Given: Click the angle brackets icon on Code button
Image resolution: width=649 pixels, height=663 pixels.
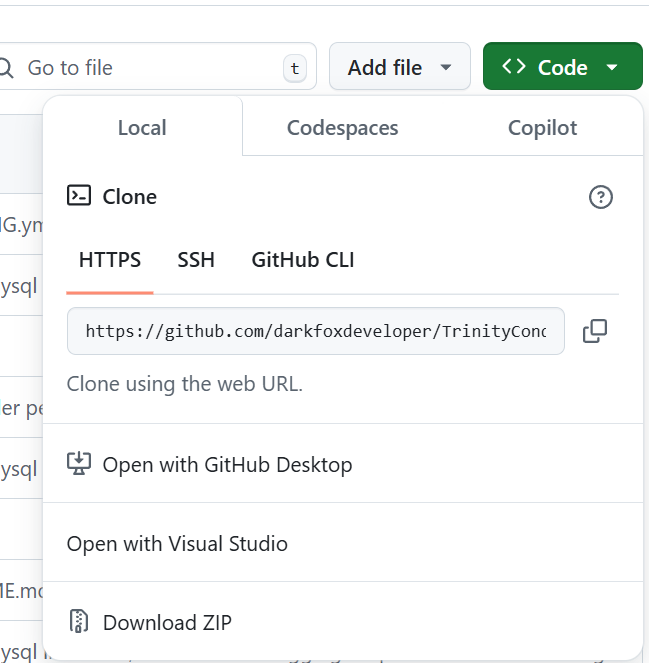Looking at the screenshot, I should 514,67.
